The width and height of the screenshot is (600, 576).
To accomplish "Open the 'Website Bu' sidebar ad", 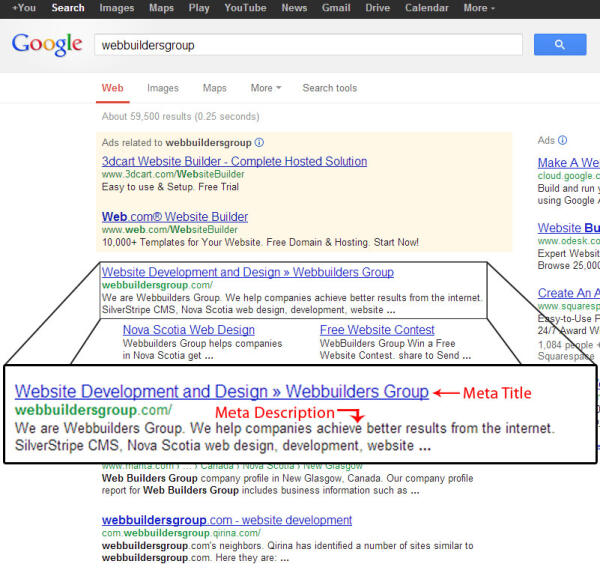I will 568,228.
